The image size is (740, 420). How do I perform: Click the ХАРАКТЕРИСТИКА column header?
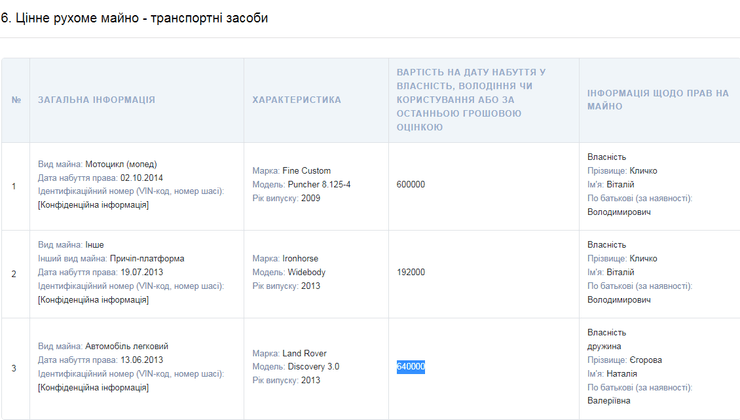(x=296, y=100)
